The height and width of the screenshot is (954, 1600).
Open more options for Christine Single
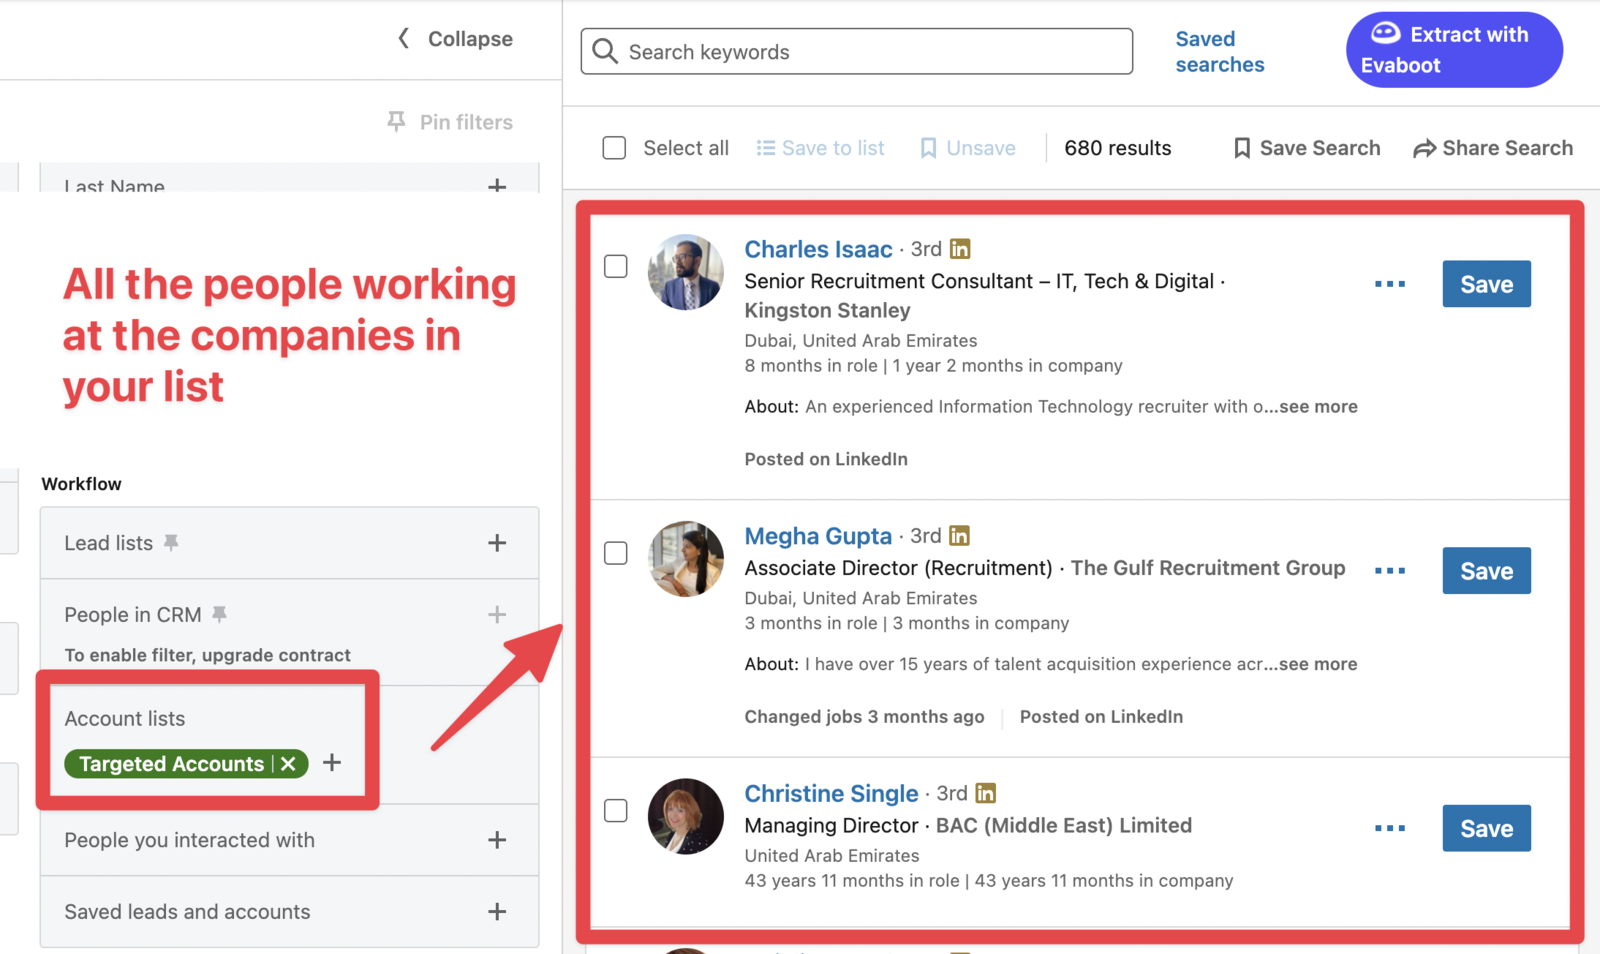(x=1390, y=828)
